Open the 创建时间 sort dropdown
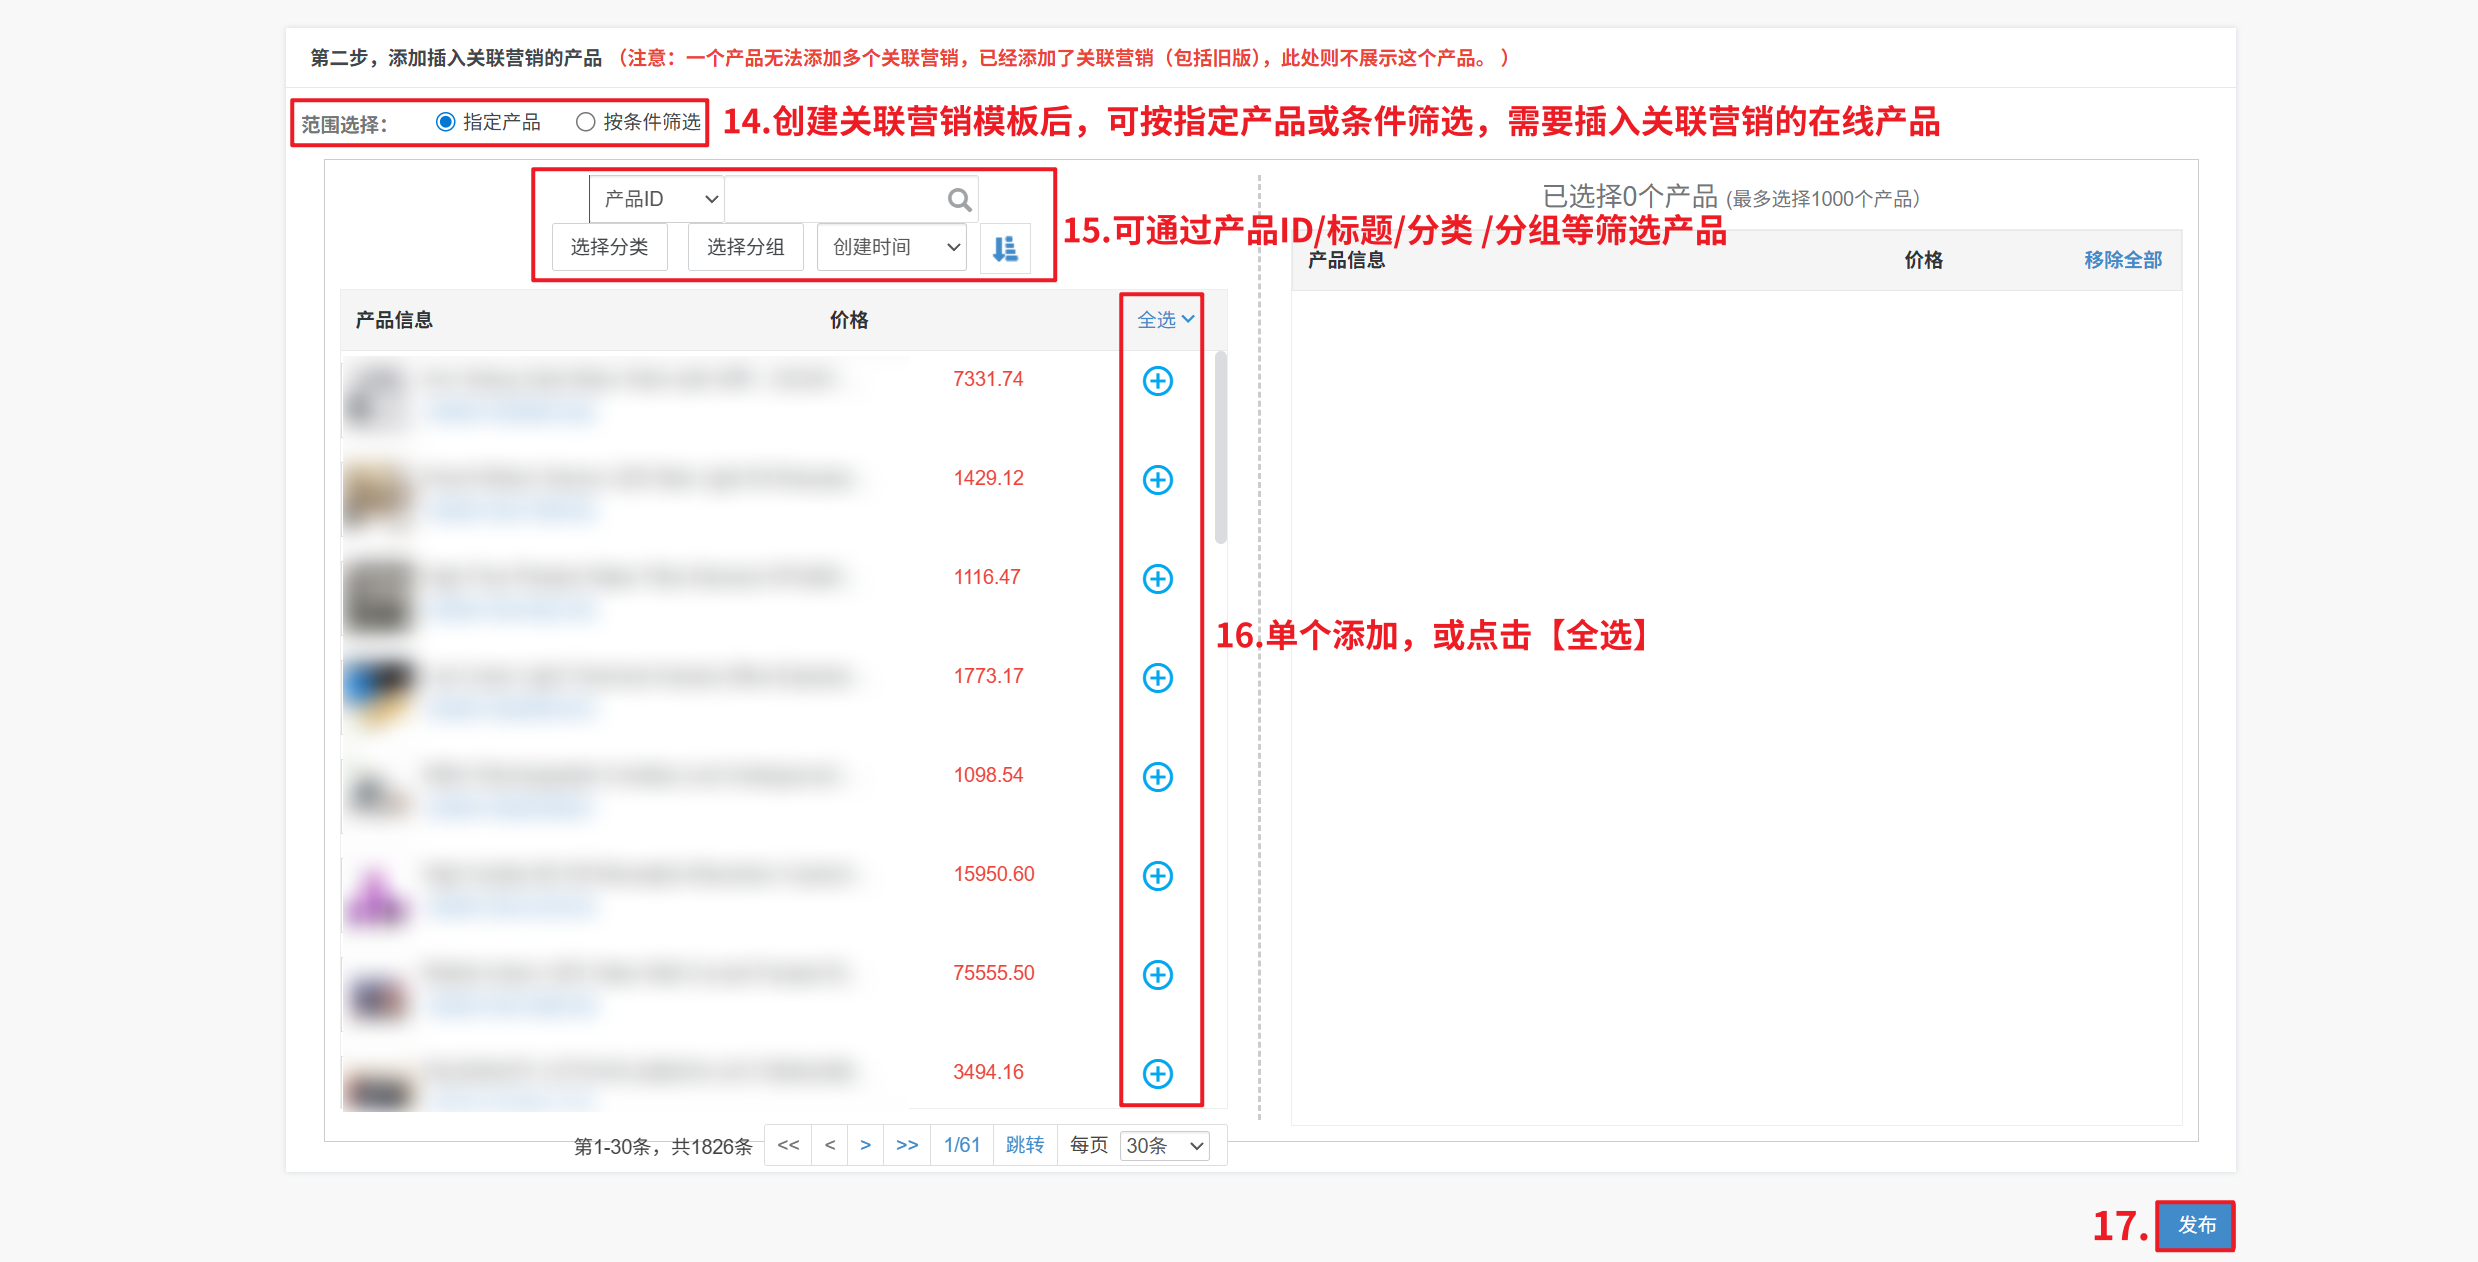Image resolution: width=2478 pixels, height=1262 pixels. coord(892,247)
